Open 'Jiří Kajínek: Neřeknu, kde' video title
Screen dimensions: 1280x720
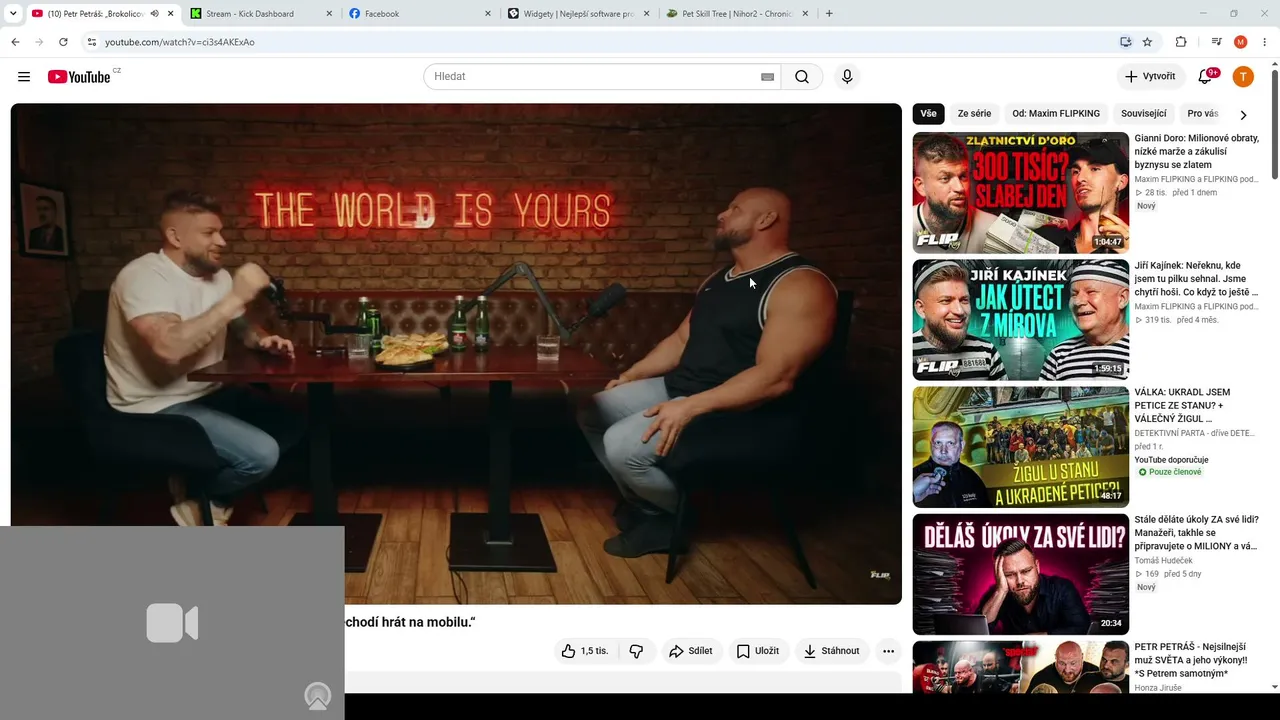coord(1197,279)
